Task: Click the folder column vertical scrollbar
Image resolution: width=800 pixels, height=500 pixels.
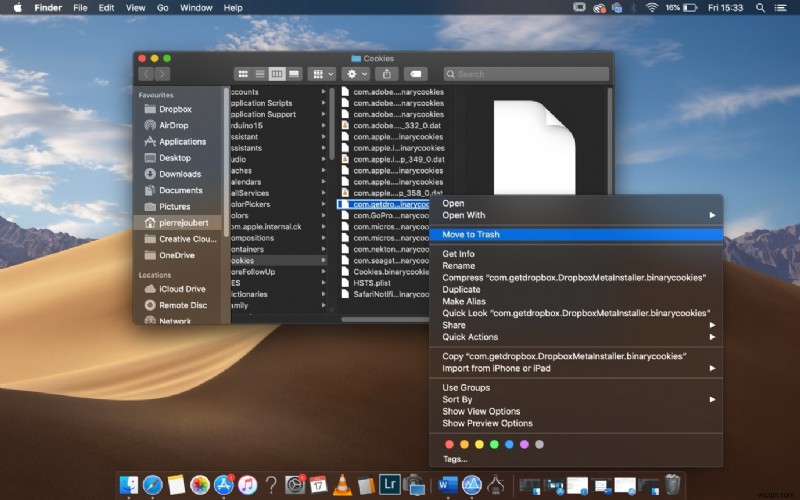Action: [x=332, y=122]
